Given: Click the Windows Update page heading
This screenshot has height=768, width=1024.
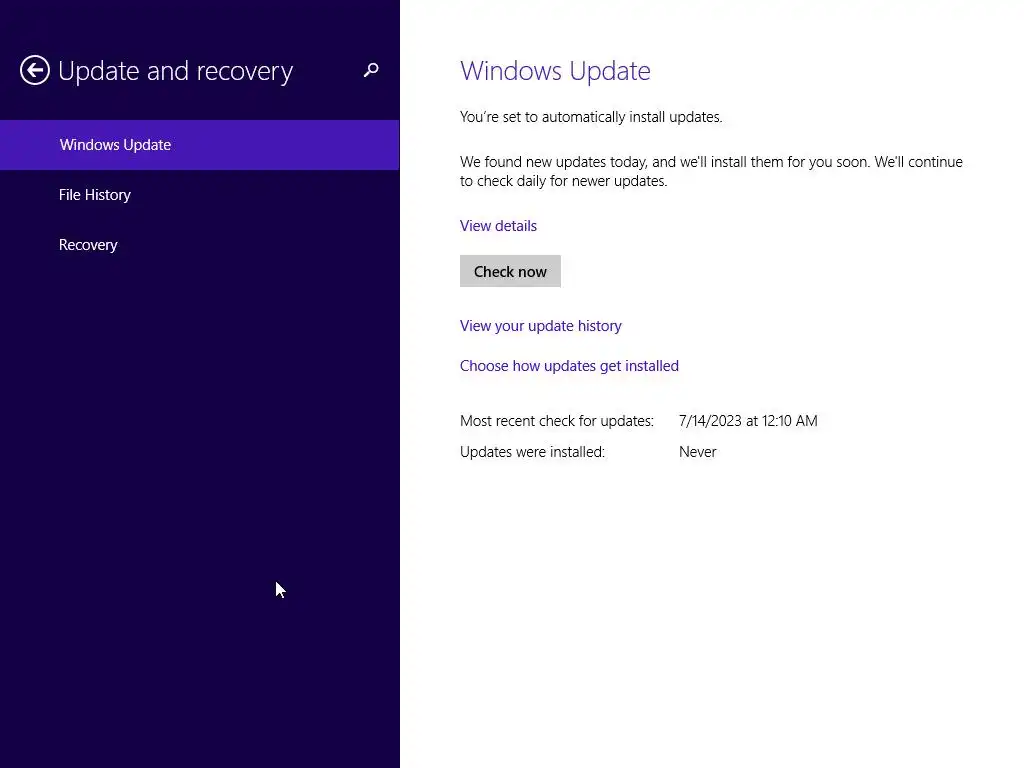Looking at the screenshot, I should click(555, 71).
